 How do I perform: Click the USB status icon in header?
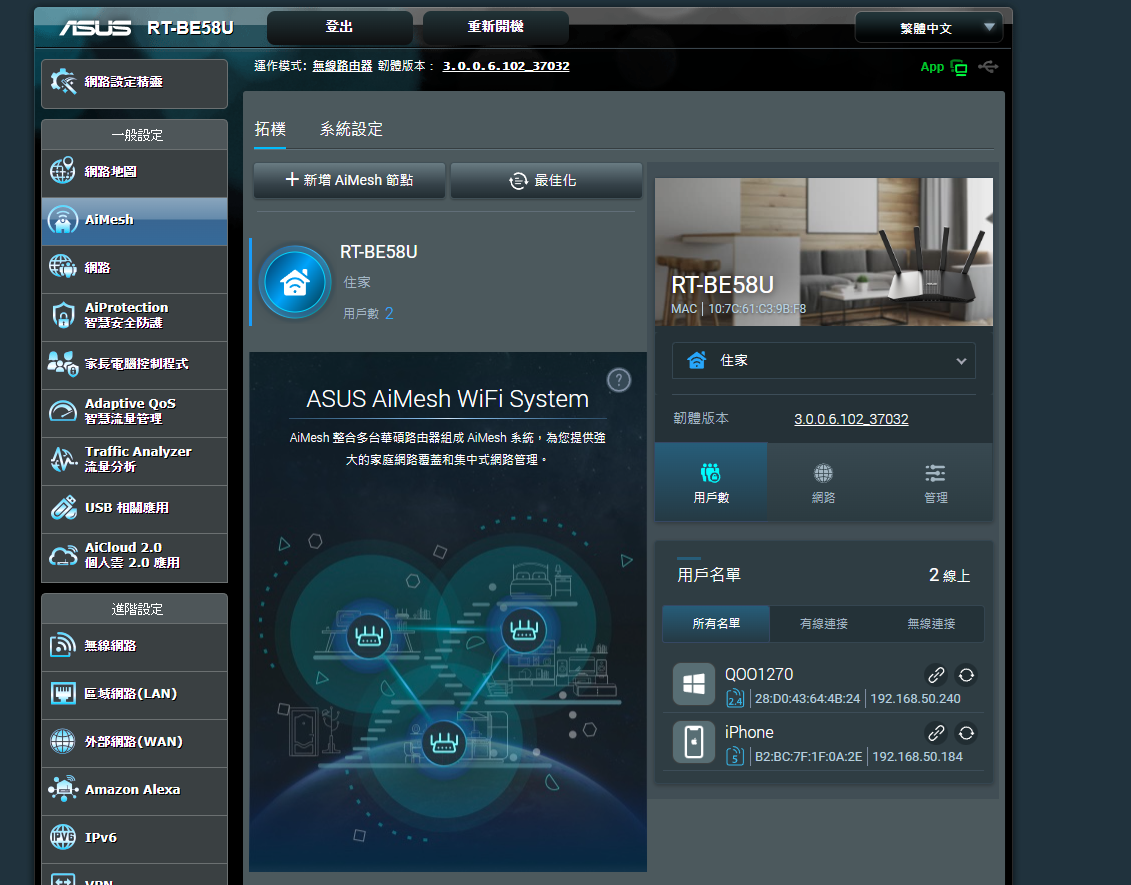tap(988, 67)
